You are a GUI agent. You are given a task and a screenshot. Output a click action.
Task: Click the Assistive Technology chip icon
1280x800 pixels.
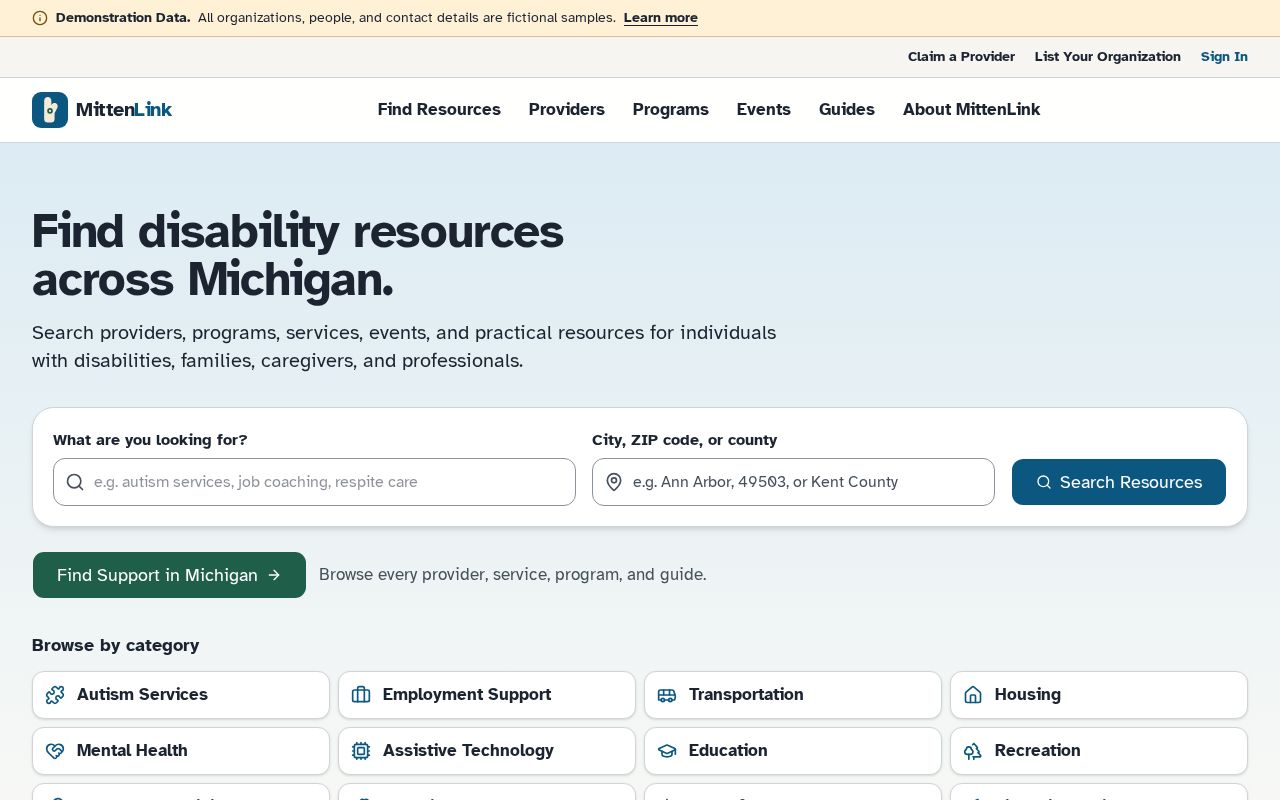click(x=361, y=751)
